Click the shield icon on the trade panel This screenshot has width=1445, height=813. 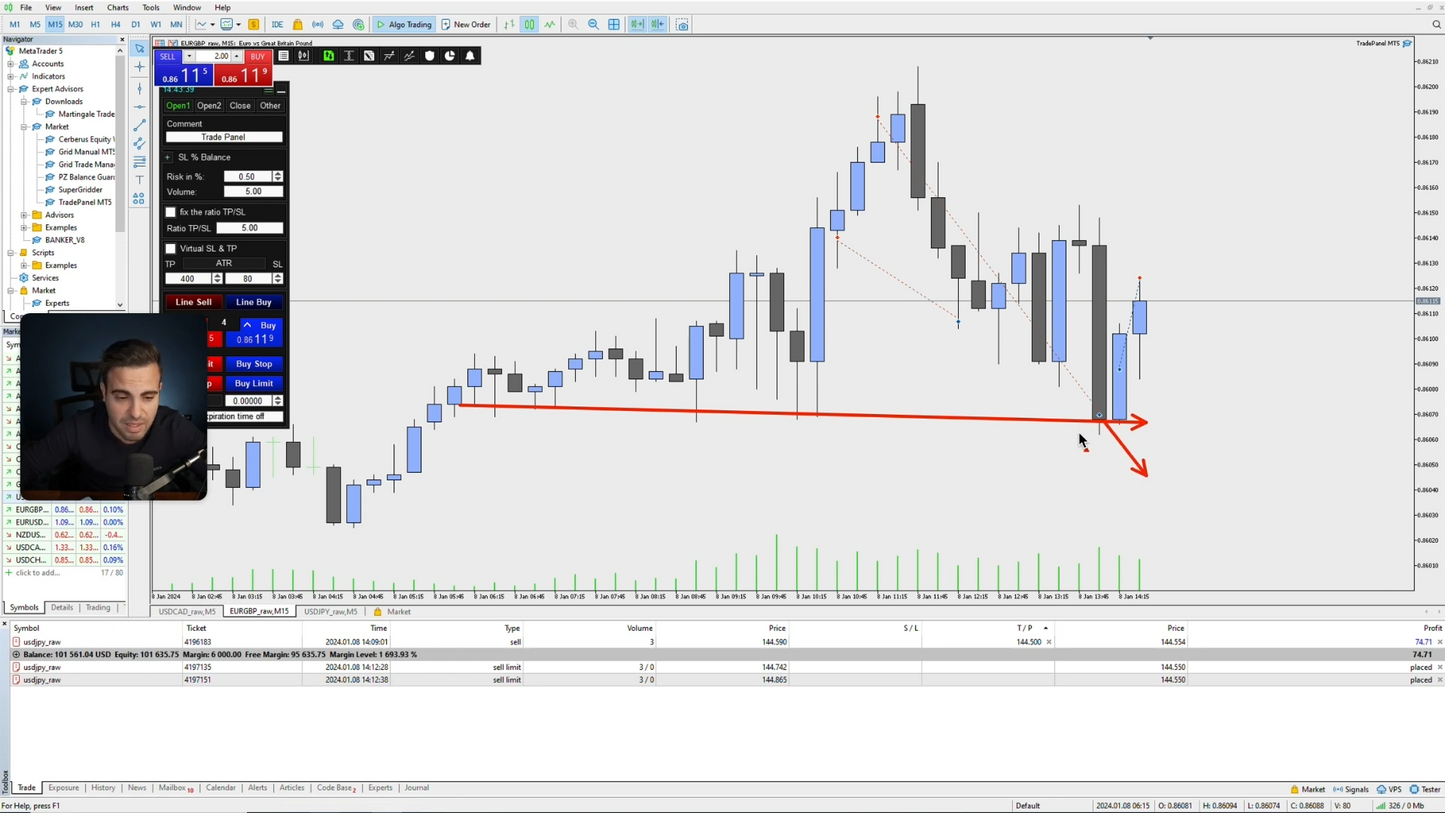430,56
